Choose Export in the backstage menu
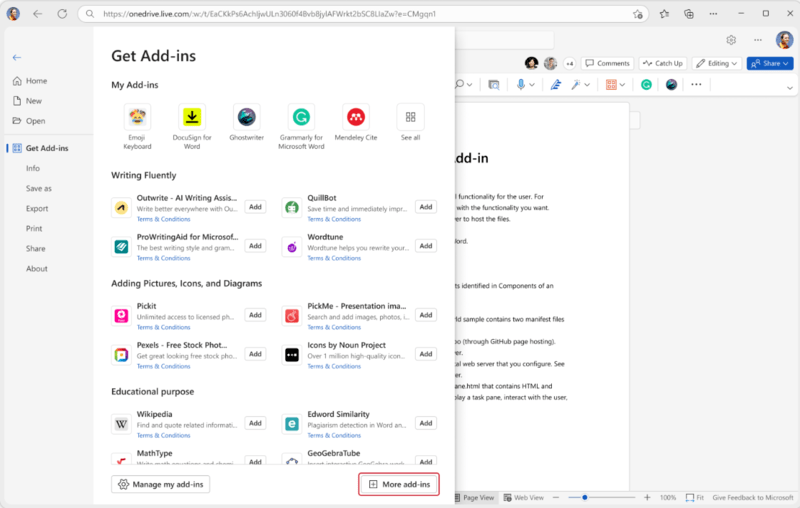Screen dimensions: 800x508 (x=37, y=209)
